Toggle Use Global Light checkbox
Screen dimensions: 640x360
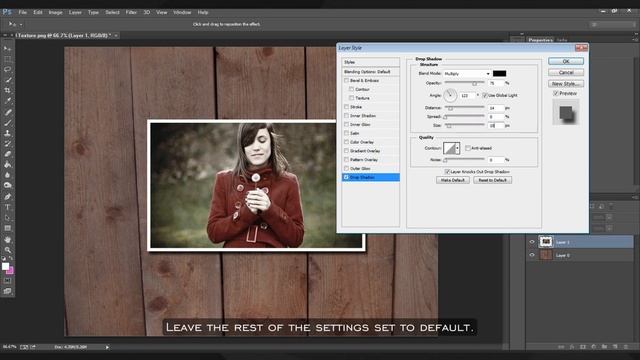[x=485, y=95]
